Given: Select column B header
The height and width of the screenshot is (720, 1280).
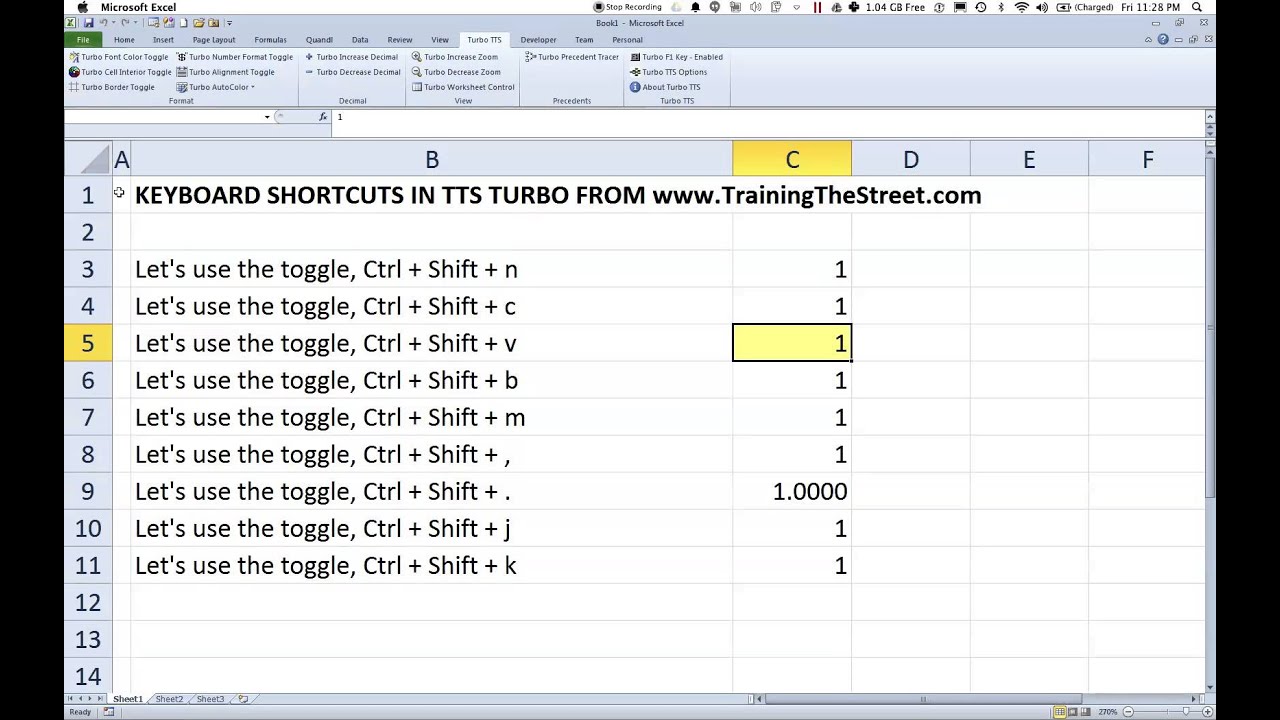Looking at the screenshot, I should pos(431,160).
